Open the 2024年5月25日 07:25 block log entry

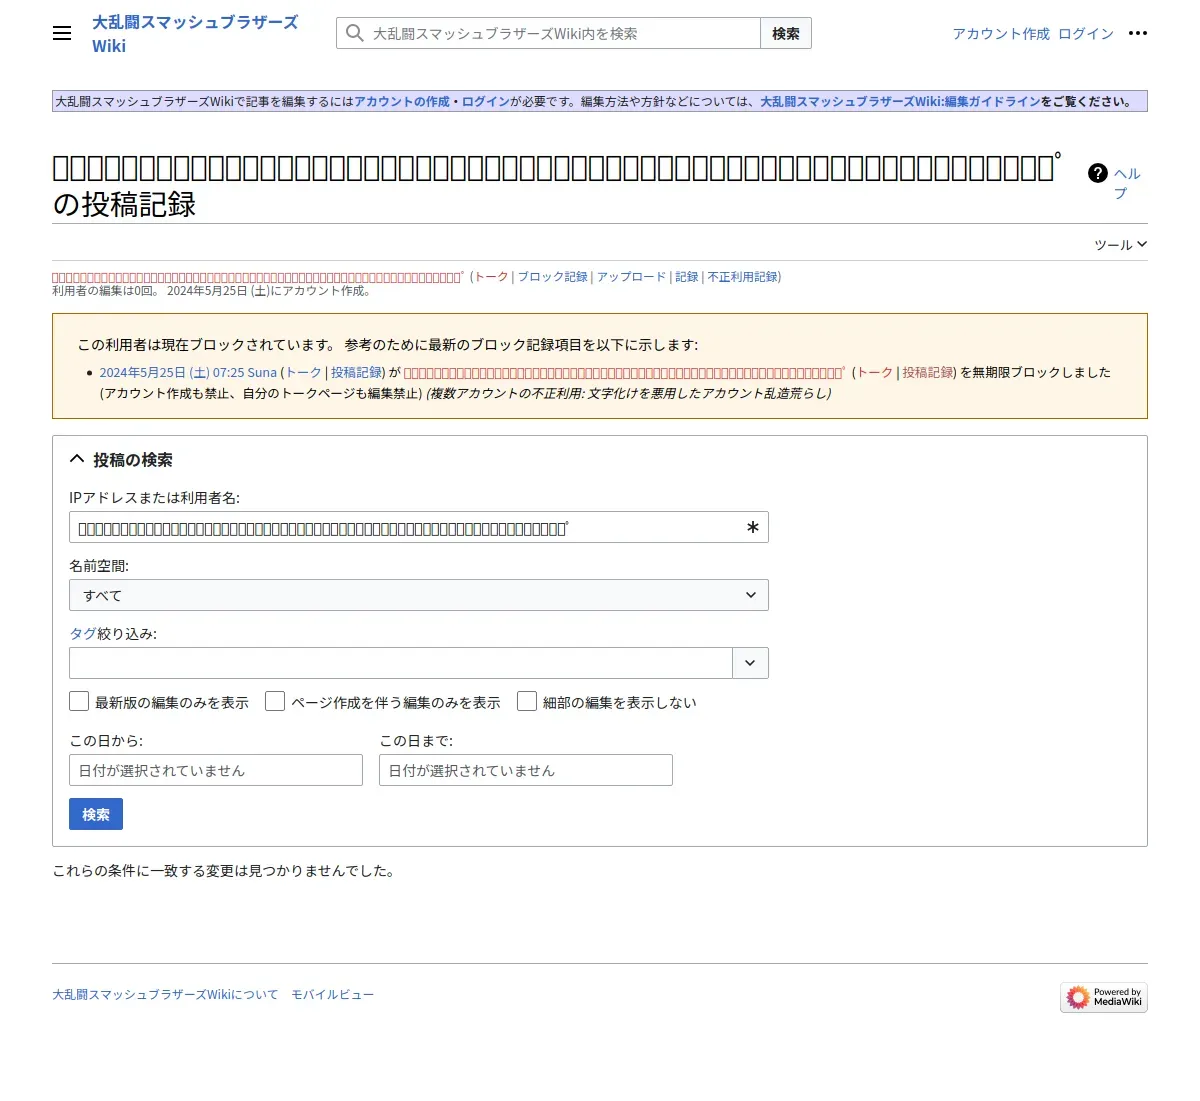click(172, 372)
